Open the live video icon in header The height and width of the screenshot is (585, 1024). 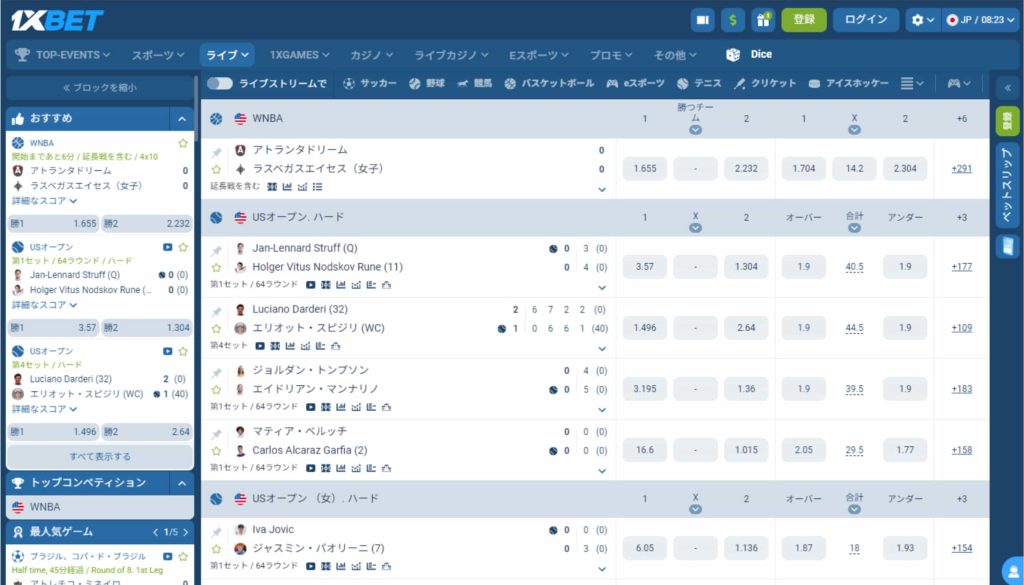(x=703, y=20)
